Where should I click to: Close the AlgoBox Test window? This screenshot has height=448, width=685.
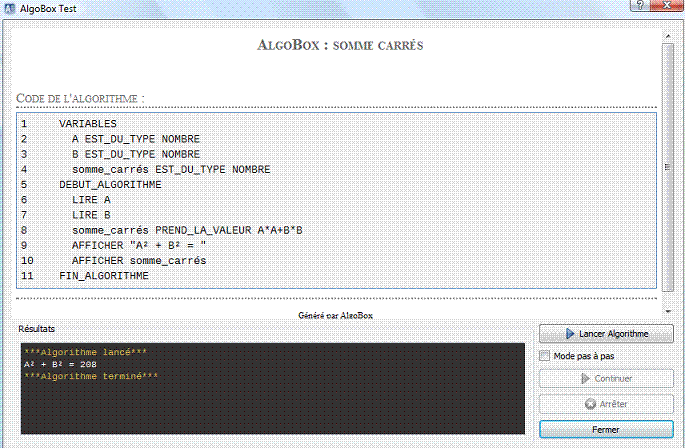coord(667,5)
